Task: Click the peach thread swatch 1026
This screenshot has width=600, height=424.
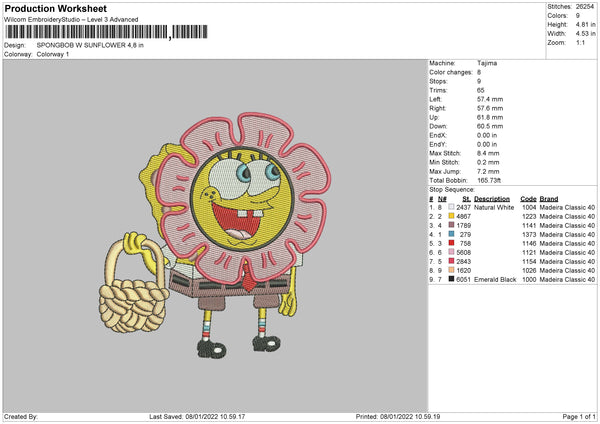Action: click(451, 270)
